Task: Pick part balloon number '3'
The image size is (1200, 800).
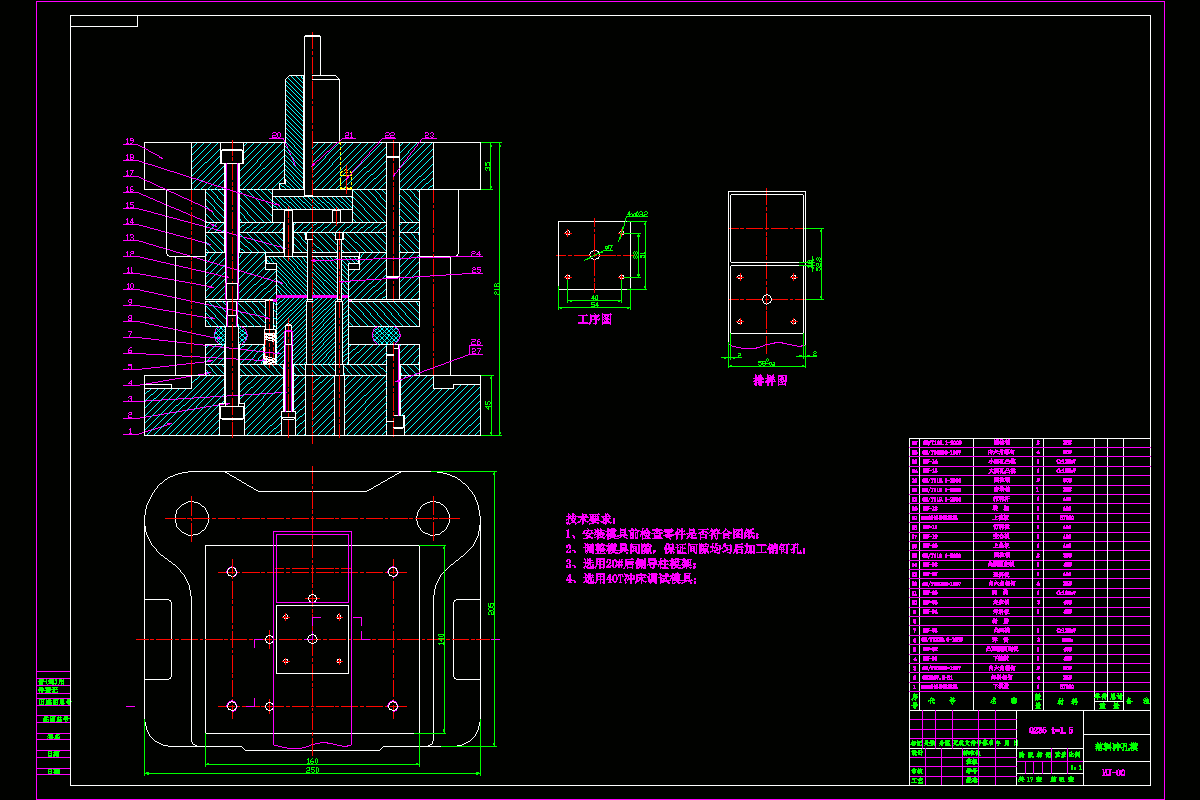Action: click(130, 399)
